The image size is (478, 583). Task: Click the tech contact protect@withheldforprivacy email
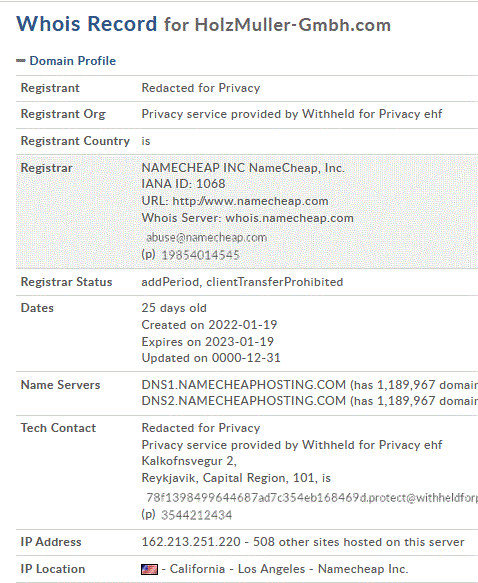tap(312, 497)
